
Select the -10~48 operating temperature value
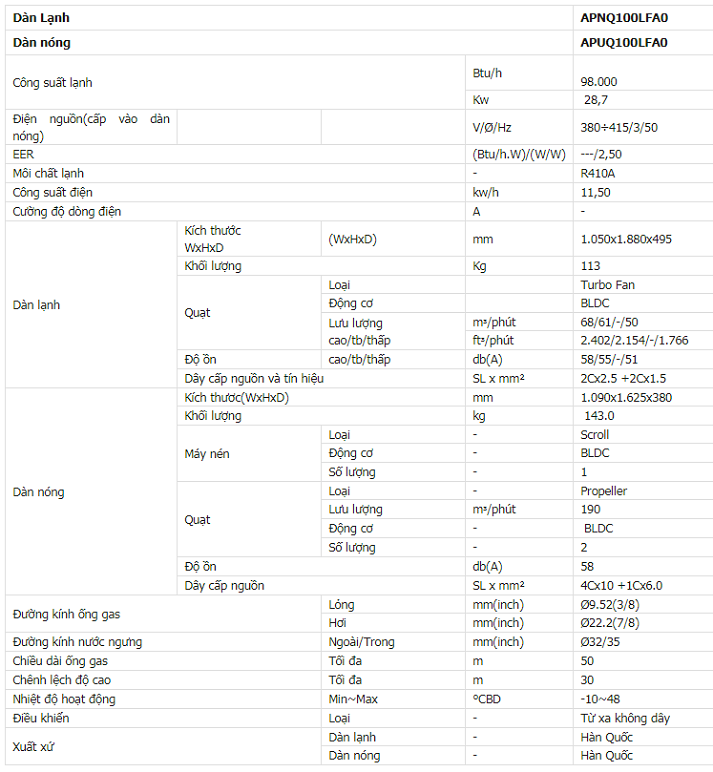(602, 699)
